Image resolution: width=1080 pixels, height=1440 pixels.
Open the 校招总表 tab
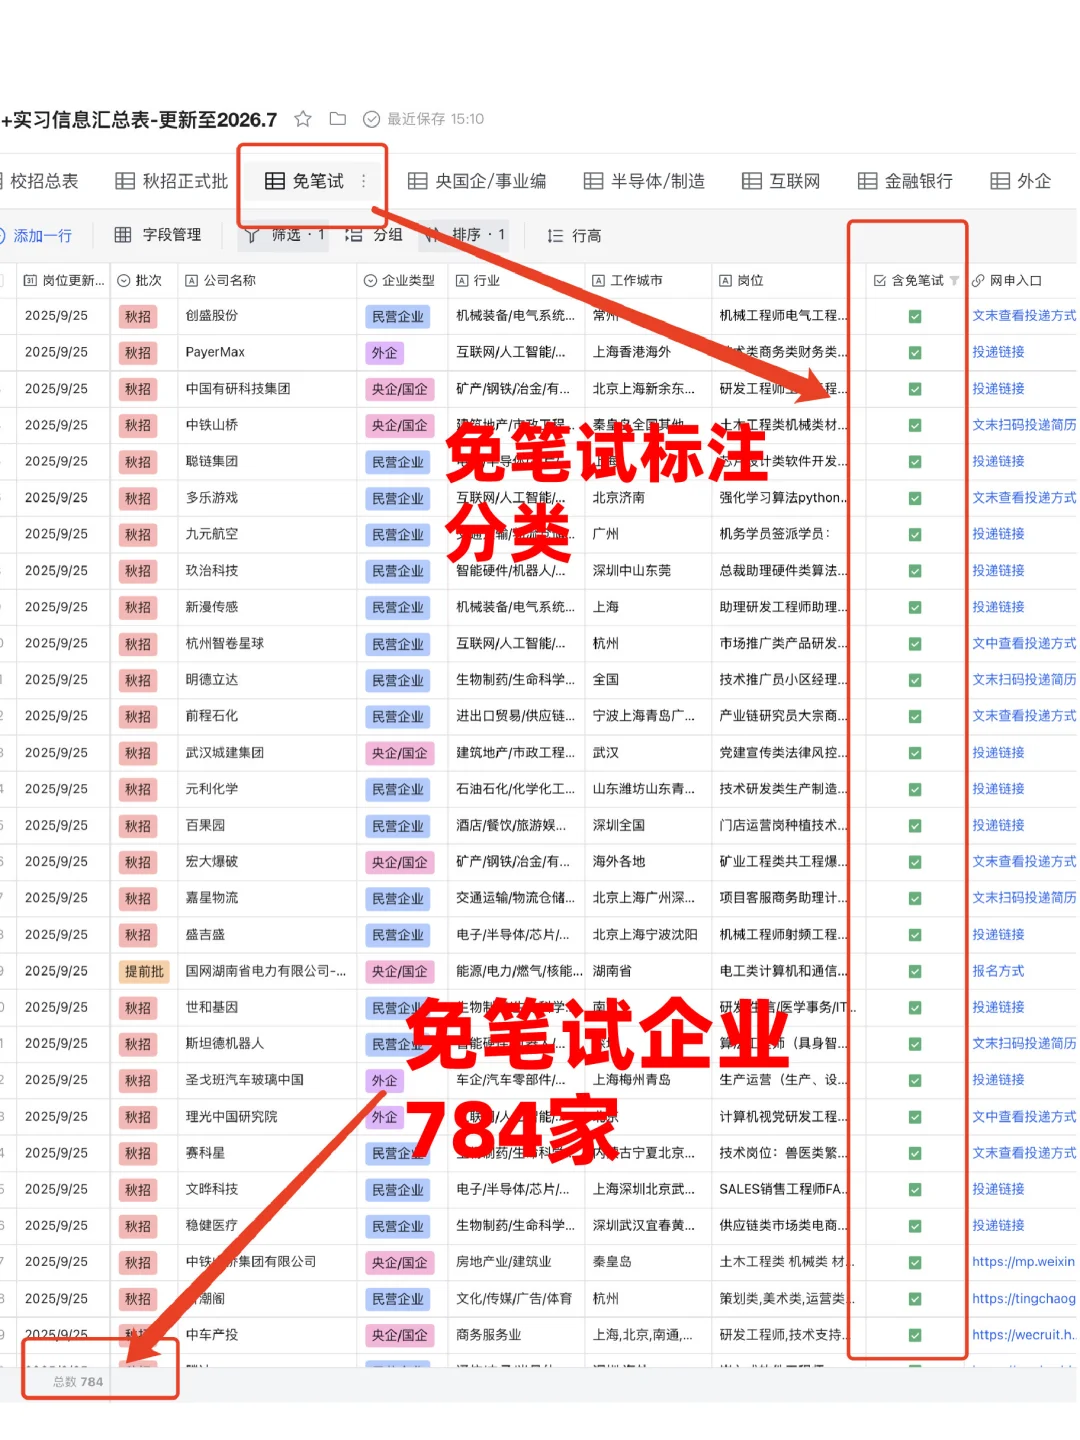click(40, 181)
